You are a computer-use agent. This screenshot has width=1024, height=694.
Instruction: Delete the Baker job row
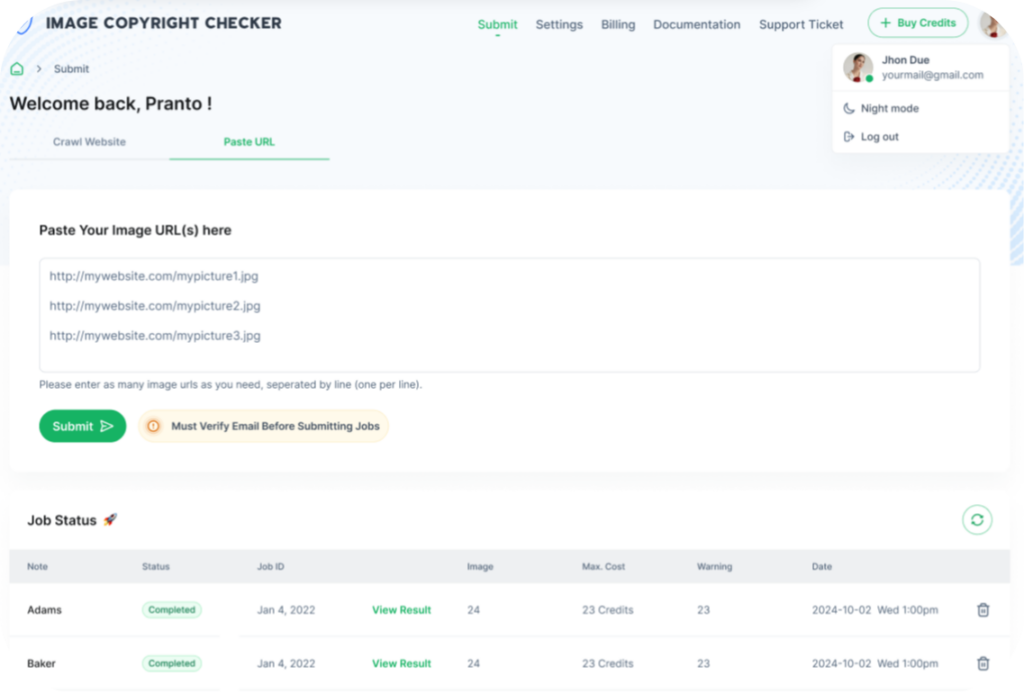pos(982,663)
